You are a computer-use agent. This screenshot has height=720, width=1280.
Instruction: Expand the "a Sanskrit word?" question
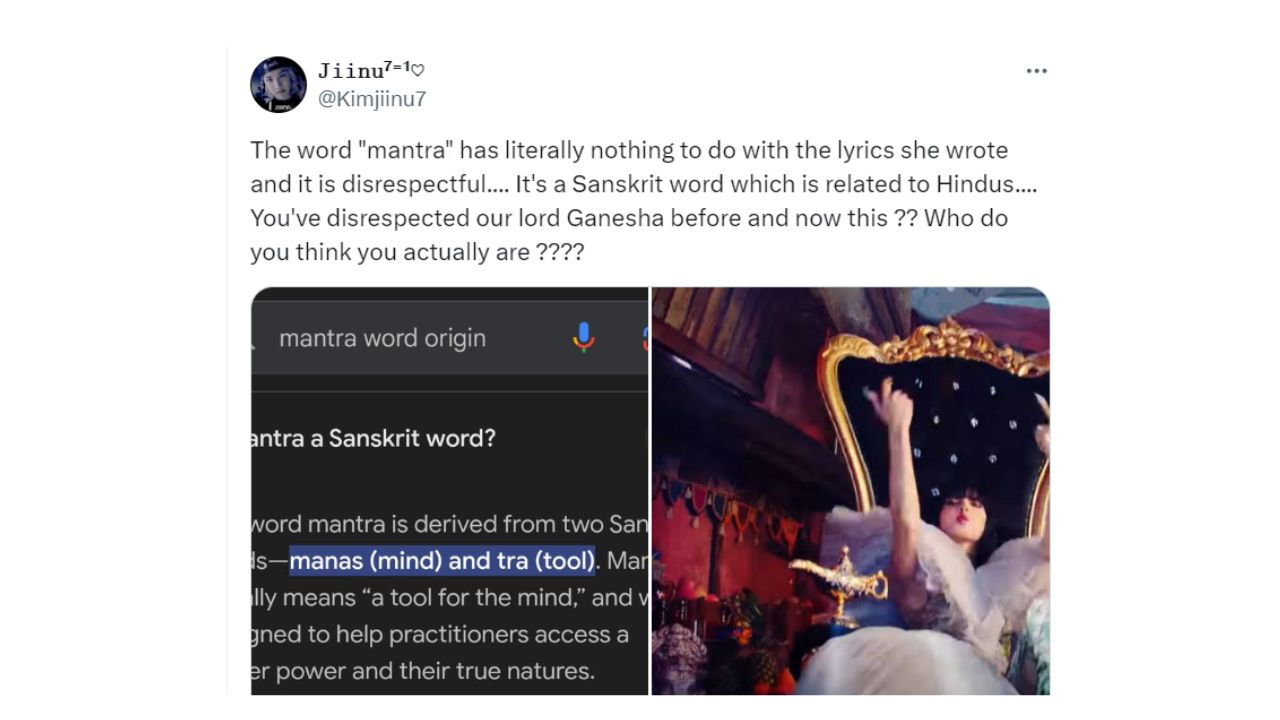pyautogui.click(x=373, y=438)
